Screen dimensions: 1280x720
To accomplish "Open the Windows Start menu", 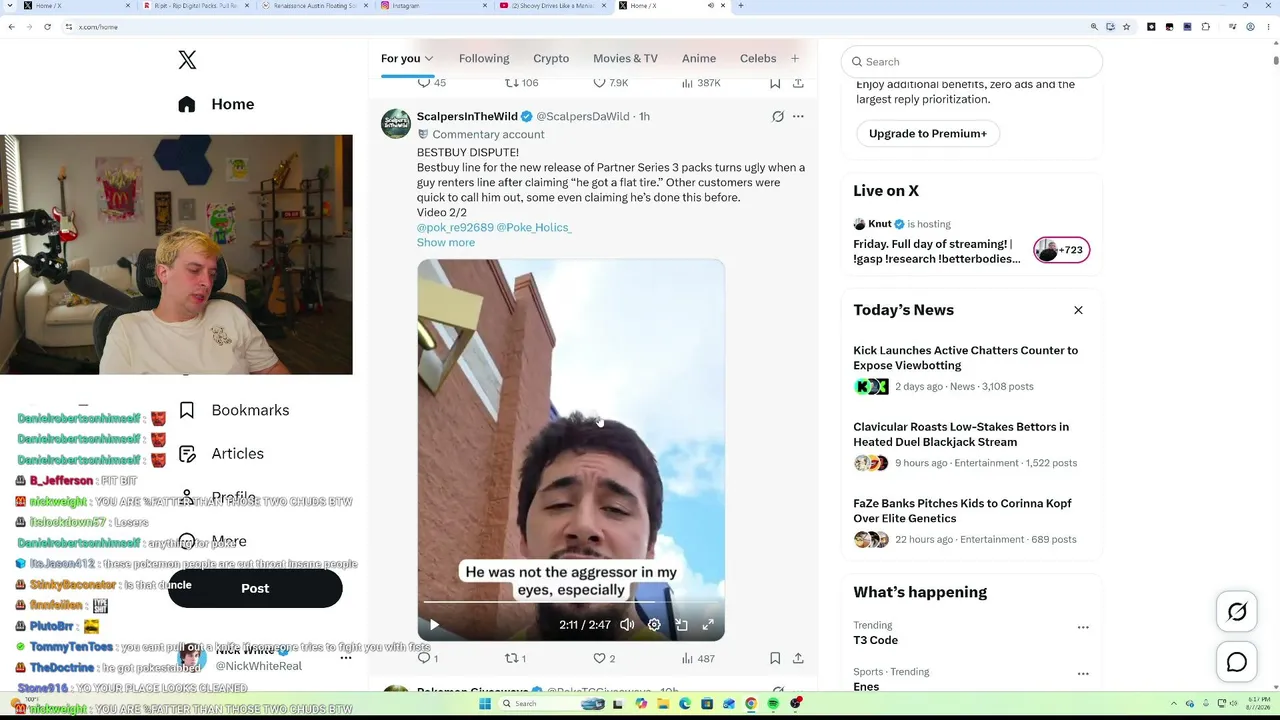I will click(x=485, y=704).
